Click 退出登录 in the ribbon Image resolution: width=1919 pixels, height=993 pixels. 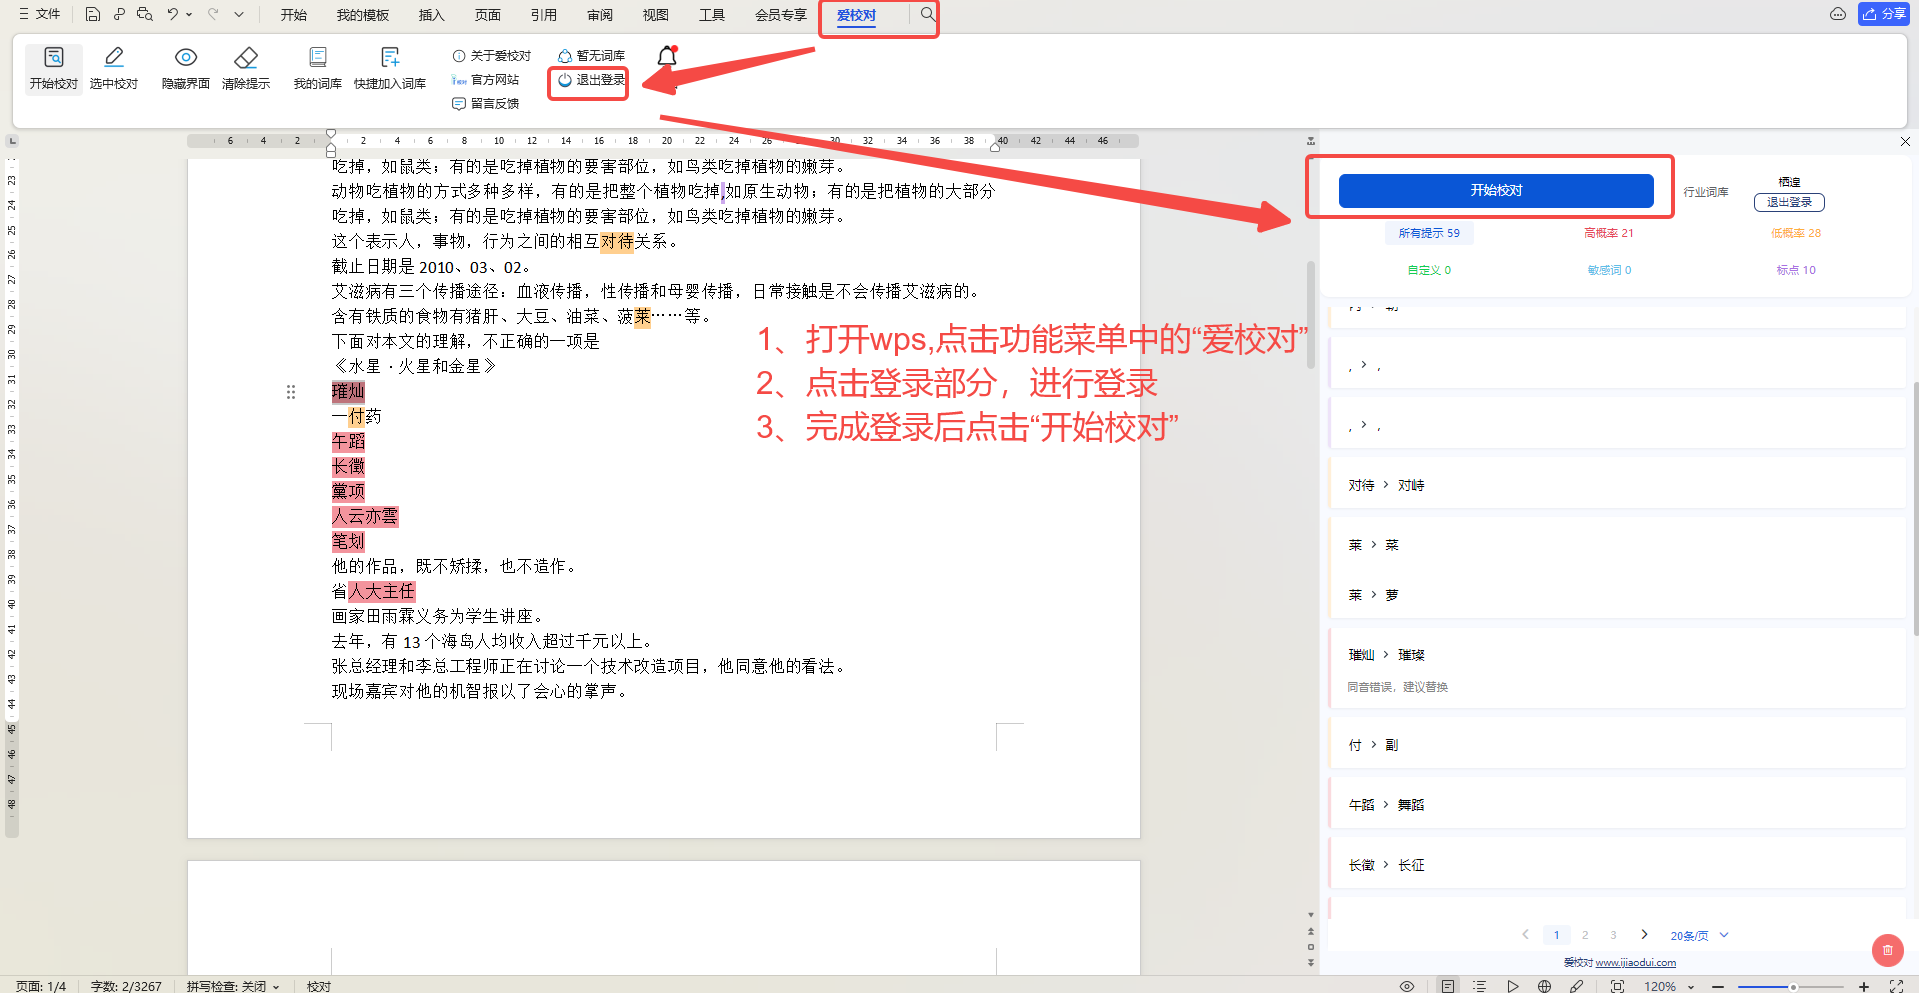[592, 80]
